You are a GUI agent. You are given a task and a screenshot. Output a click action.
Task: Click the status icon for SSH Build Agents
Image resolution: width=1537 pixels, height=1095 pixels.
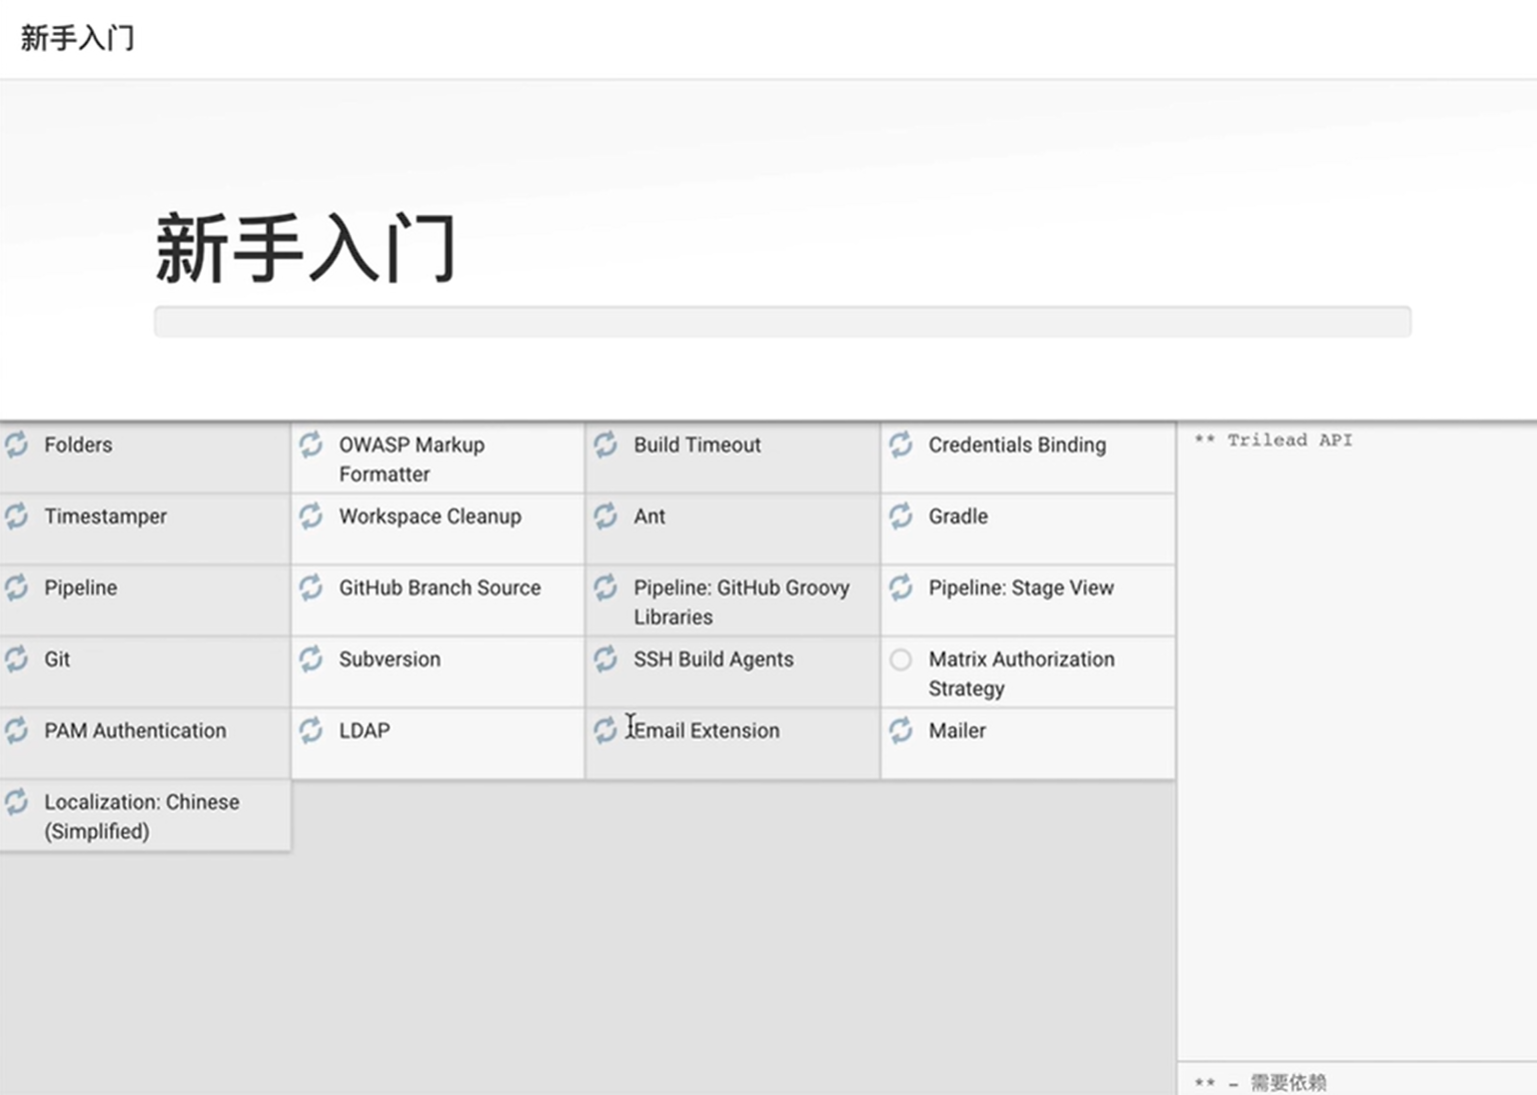click(606, 659)
